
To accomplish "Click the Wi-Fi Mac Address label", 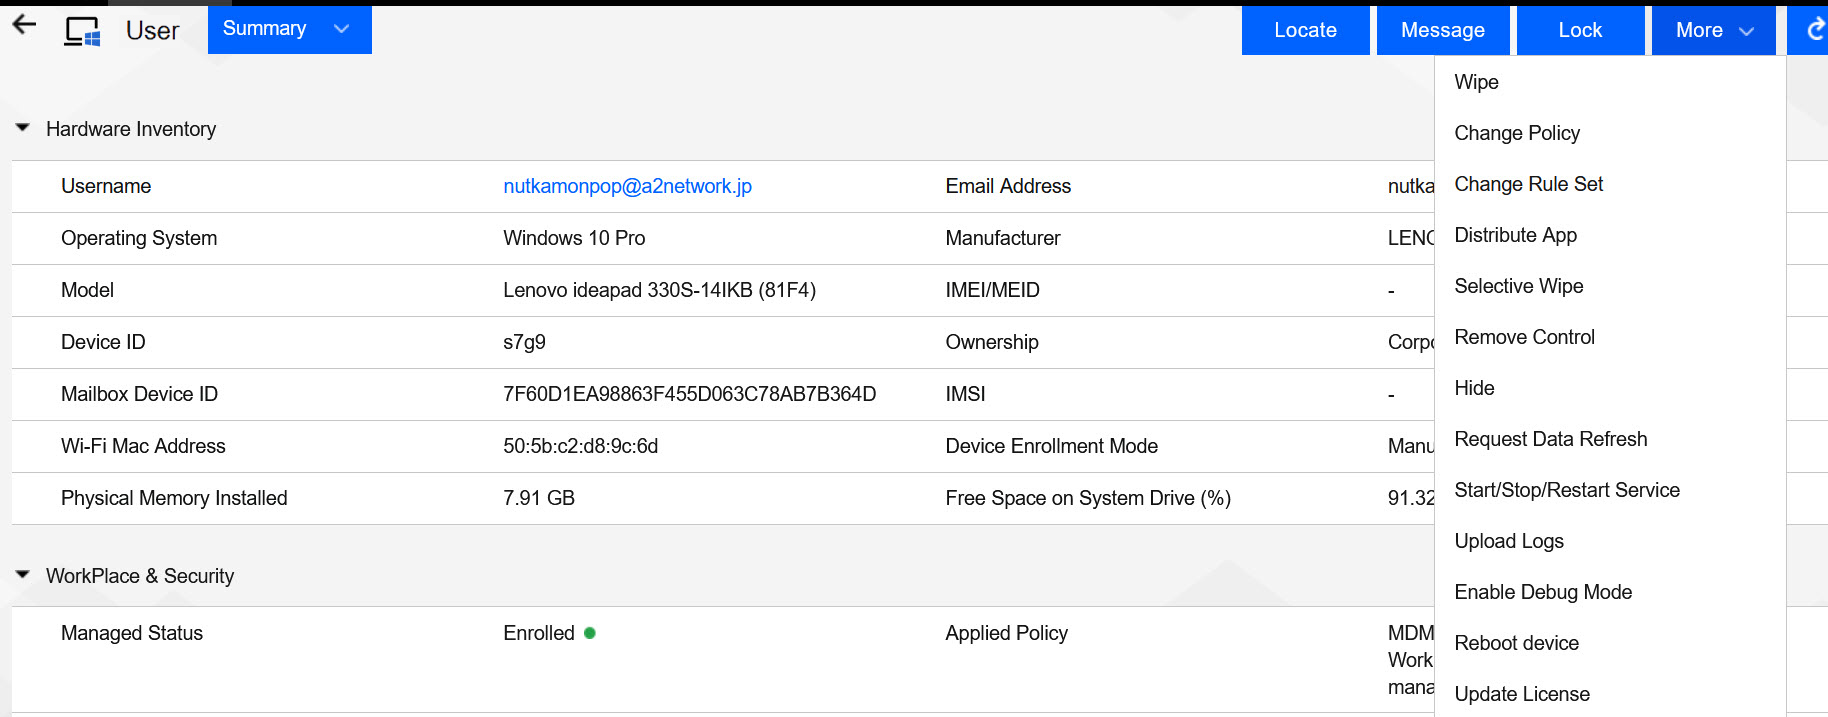I will pos(143,446).
